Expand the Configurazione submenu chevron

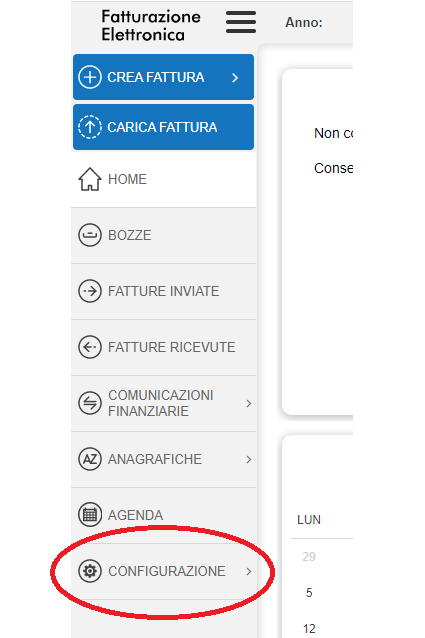(x=249, y=571)
